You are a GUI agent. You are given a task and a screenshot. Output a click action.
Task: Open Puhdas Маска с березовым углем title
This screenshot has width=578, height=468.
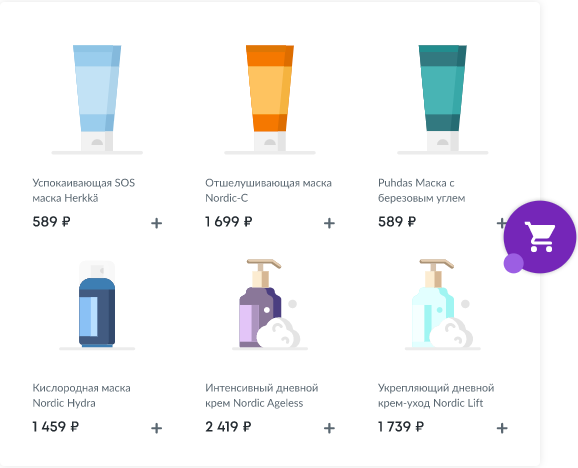click(x=422, y=191)
